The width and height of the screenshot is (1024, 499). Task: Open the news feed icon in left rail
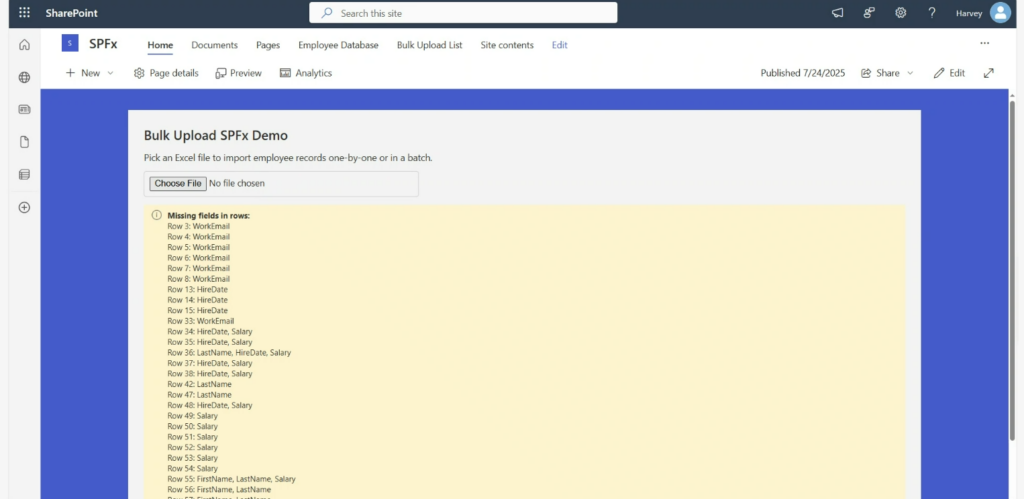24,110
